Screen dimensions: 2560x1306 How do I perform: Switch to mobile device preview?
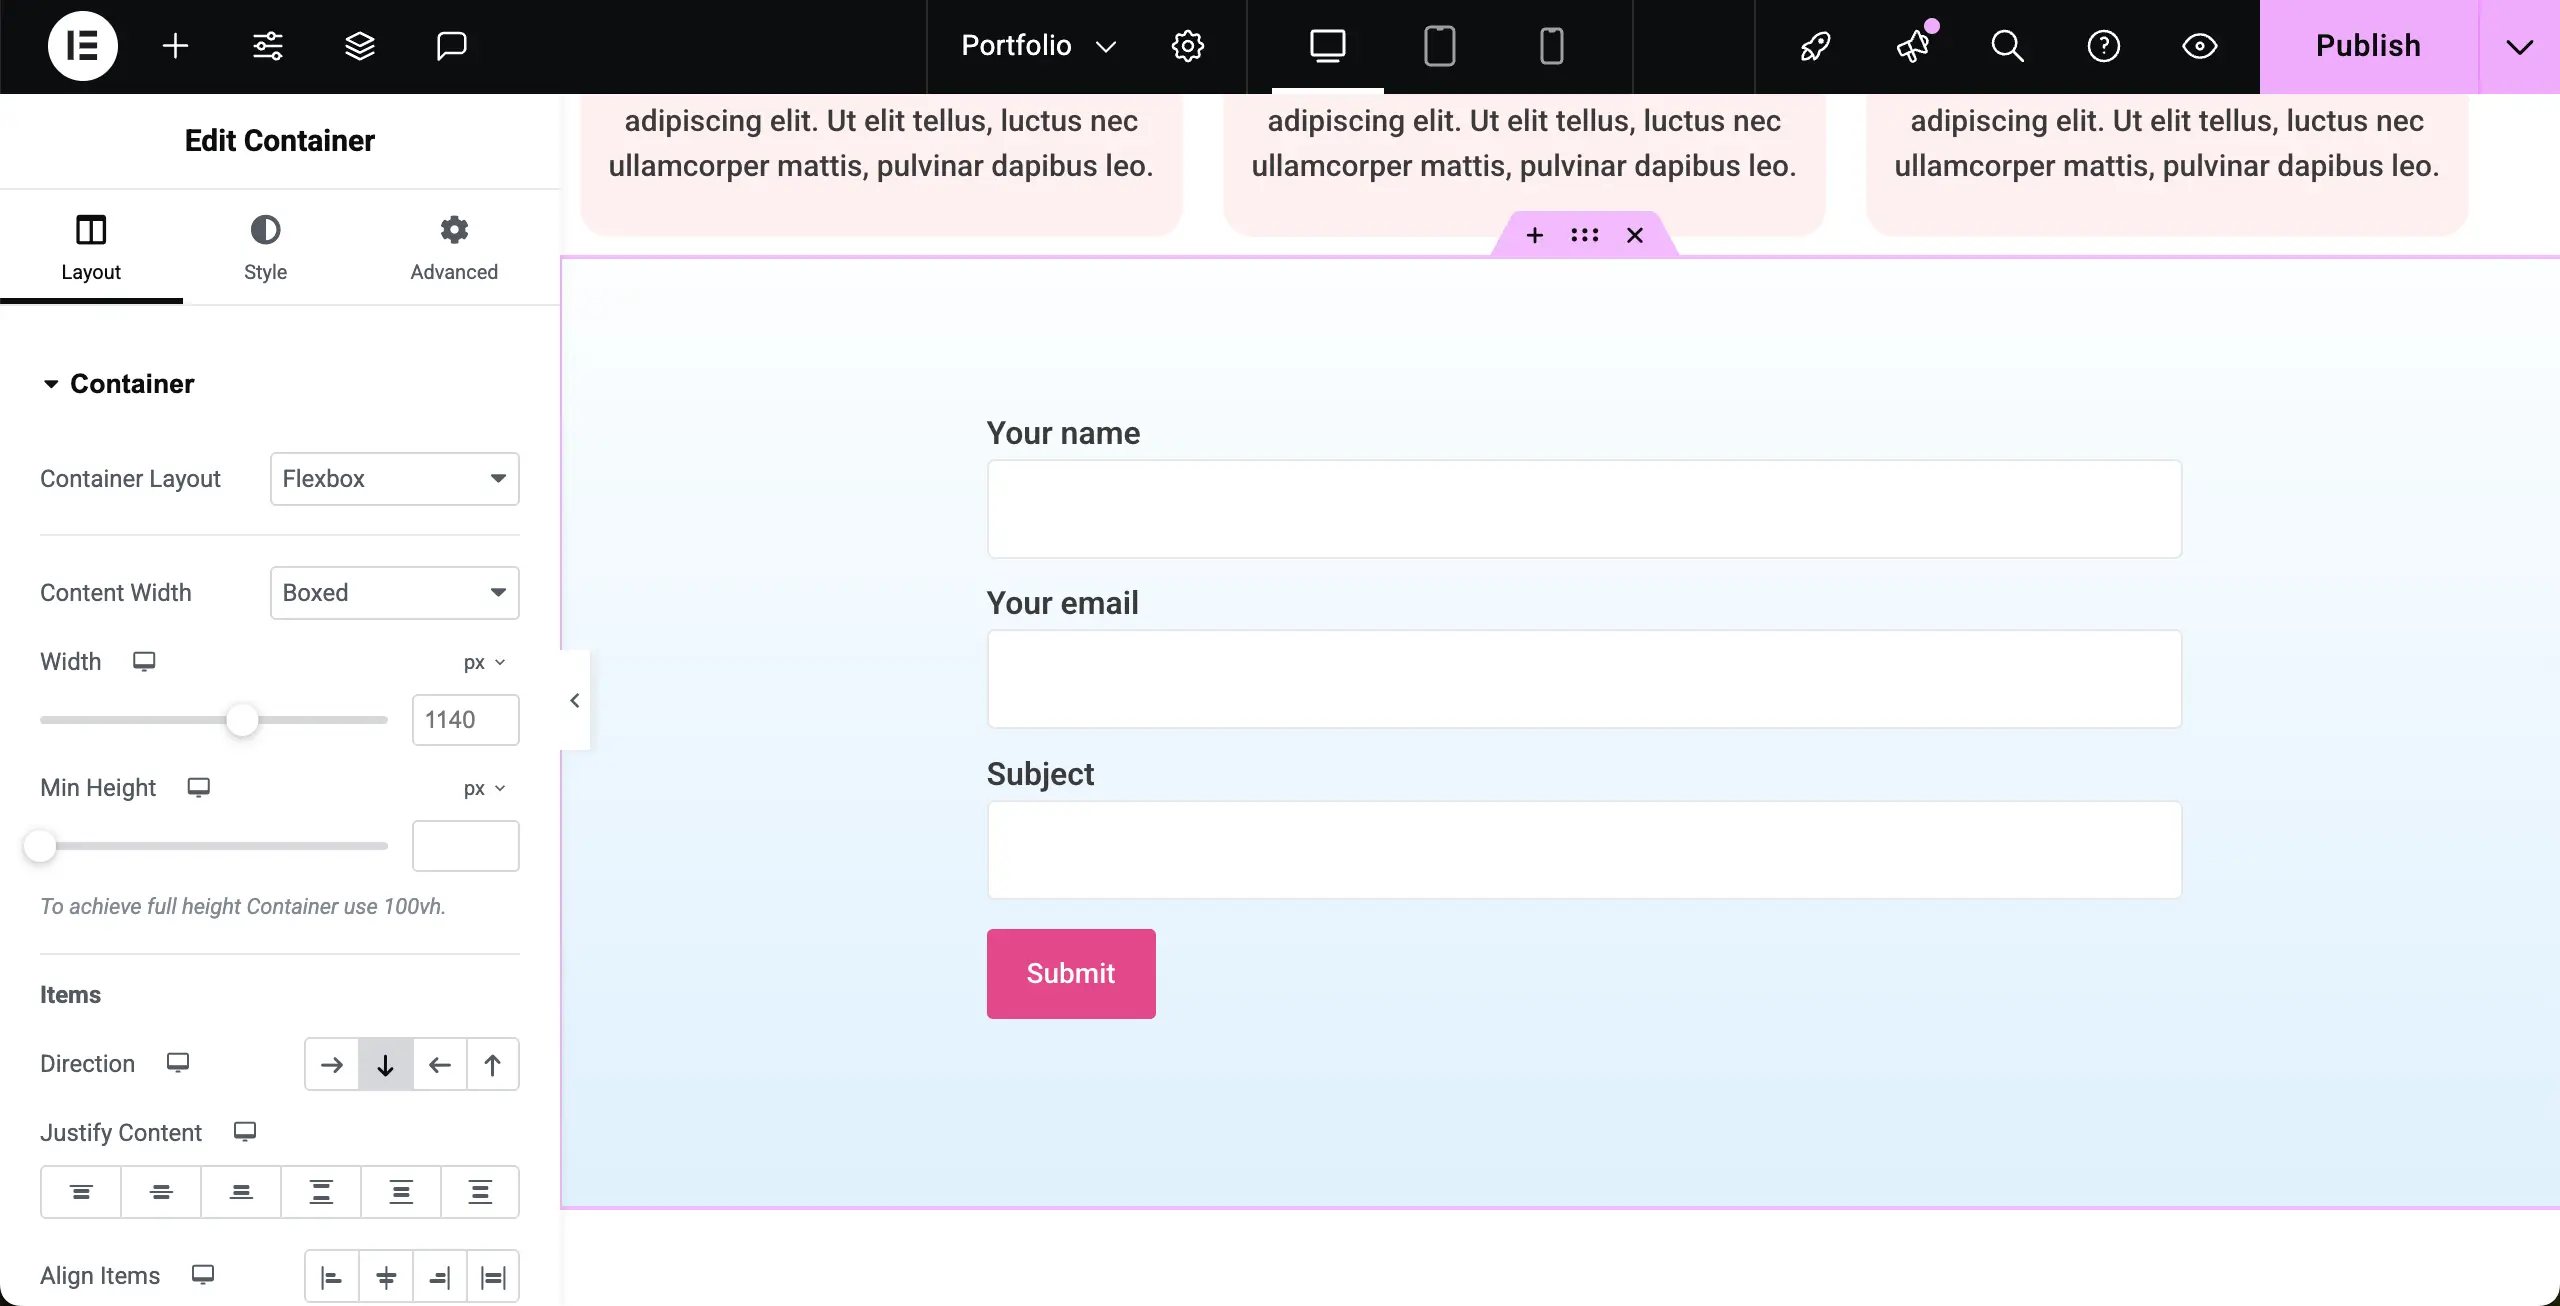pyautogui.click(x=1552, y=46)
